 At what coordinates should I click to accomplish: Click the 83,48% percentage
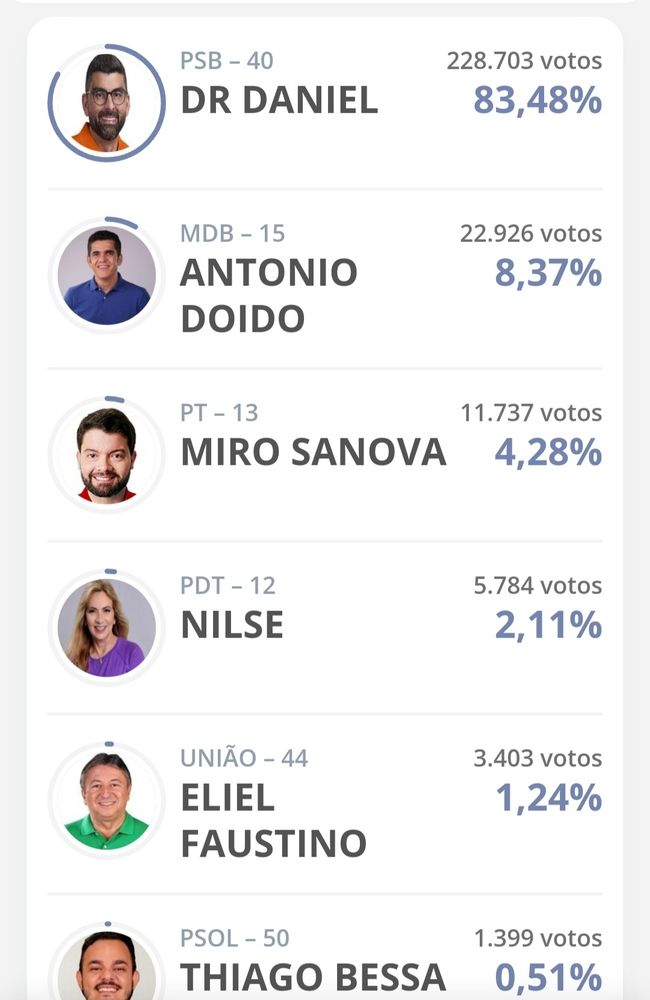click(538, 101)
